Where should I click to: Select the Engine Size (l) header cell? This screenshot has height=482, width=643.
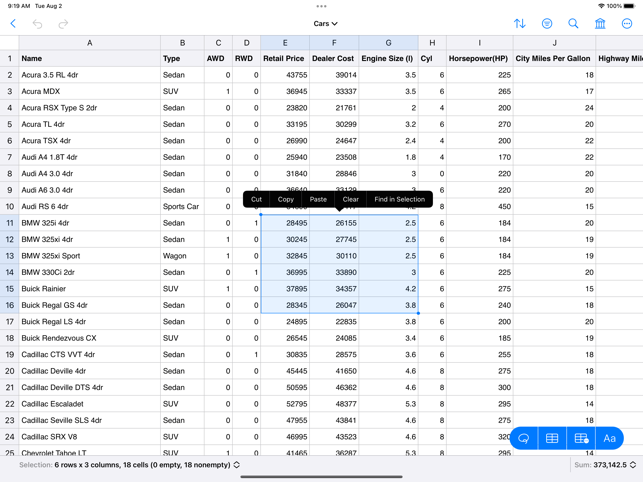(x=388, y=58)
